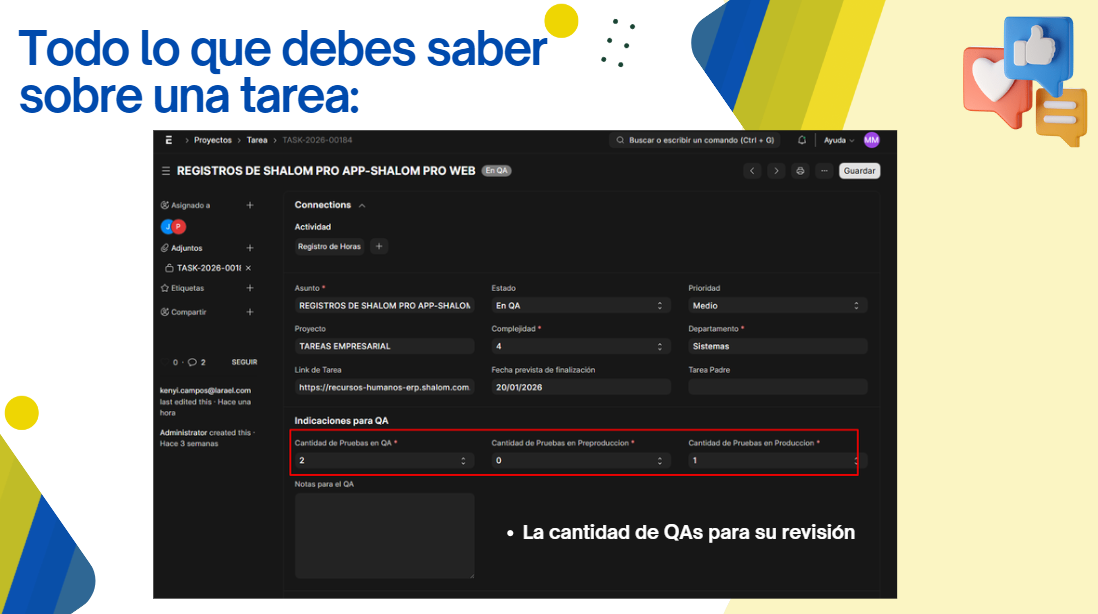Click the Notas para el QA text area
Image resolution: width=1098 pixels, height=614 pixels.
(384, 535)
